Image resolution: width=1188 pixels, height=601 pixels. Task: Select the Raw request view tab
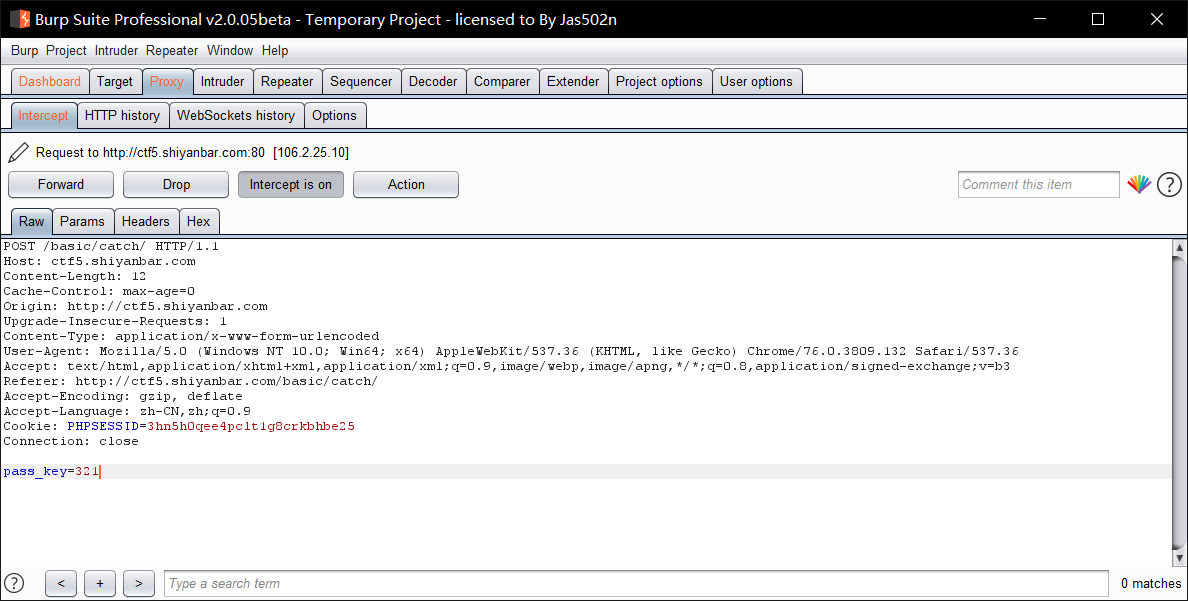click(x=31, y=221)
